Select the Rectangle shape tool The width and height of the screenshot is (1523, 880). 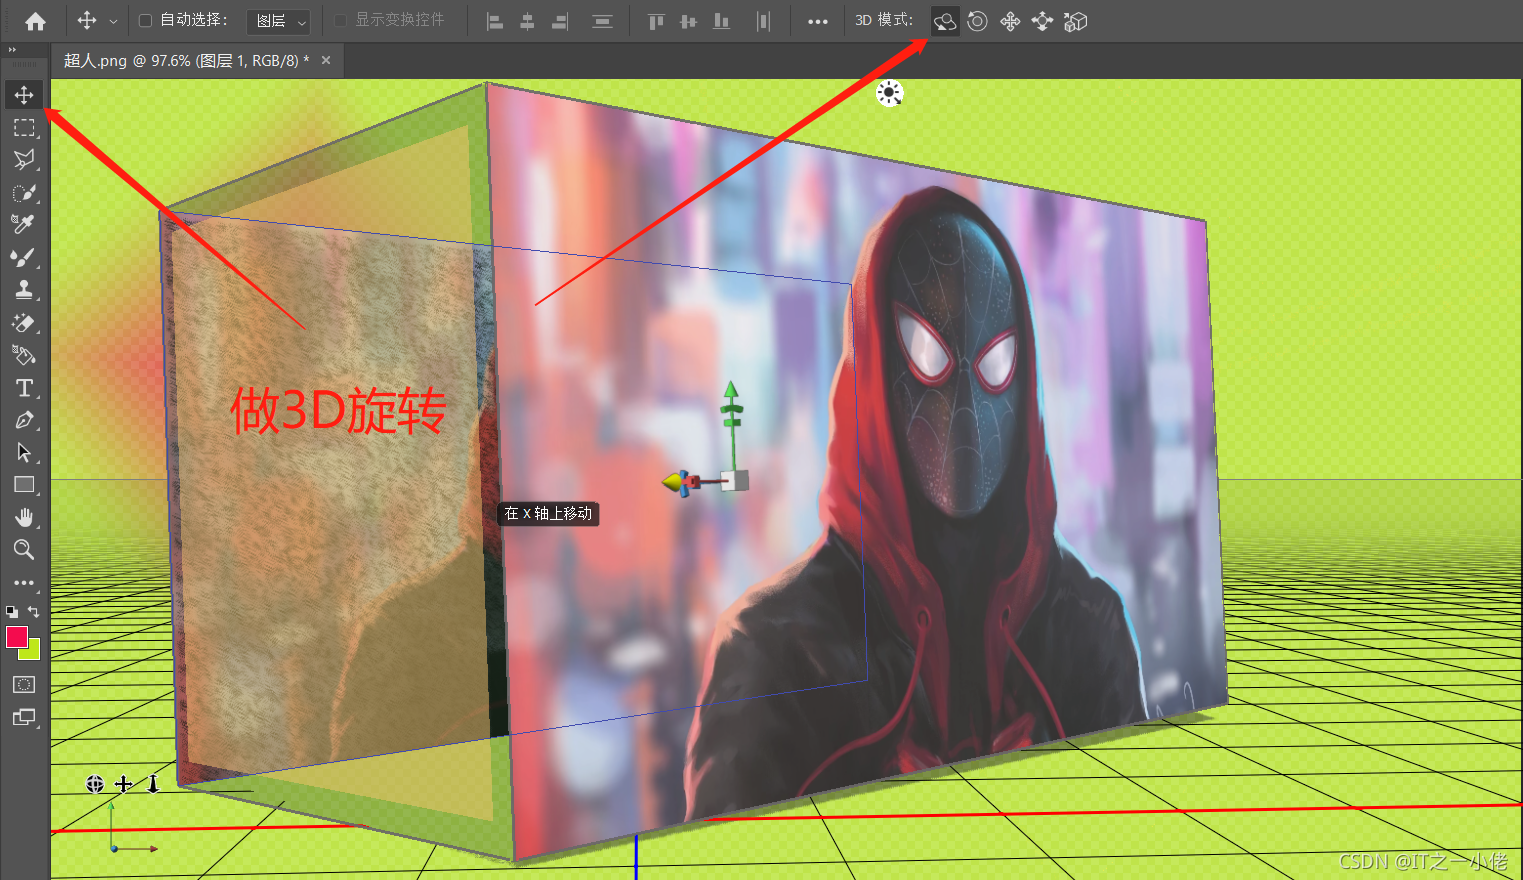point(24,485)
